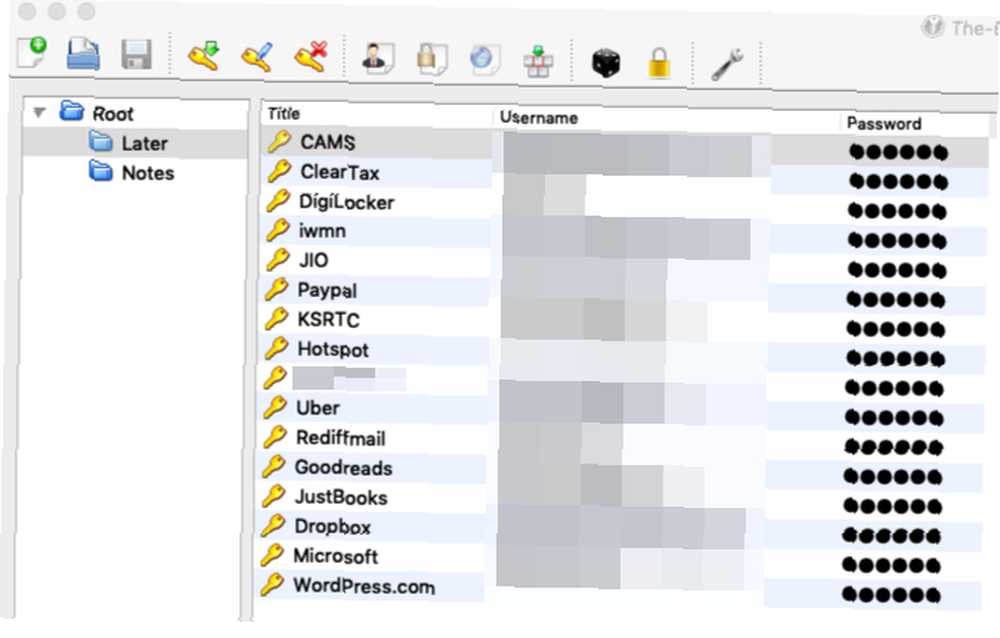This screenshot has width=1000, height=638.
Task: Click the masked password in the JIO row
Action: point(897,271)
